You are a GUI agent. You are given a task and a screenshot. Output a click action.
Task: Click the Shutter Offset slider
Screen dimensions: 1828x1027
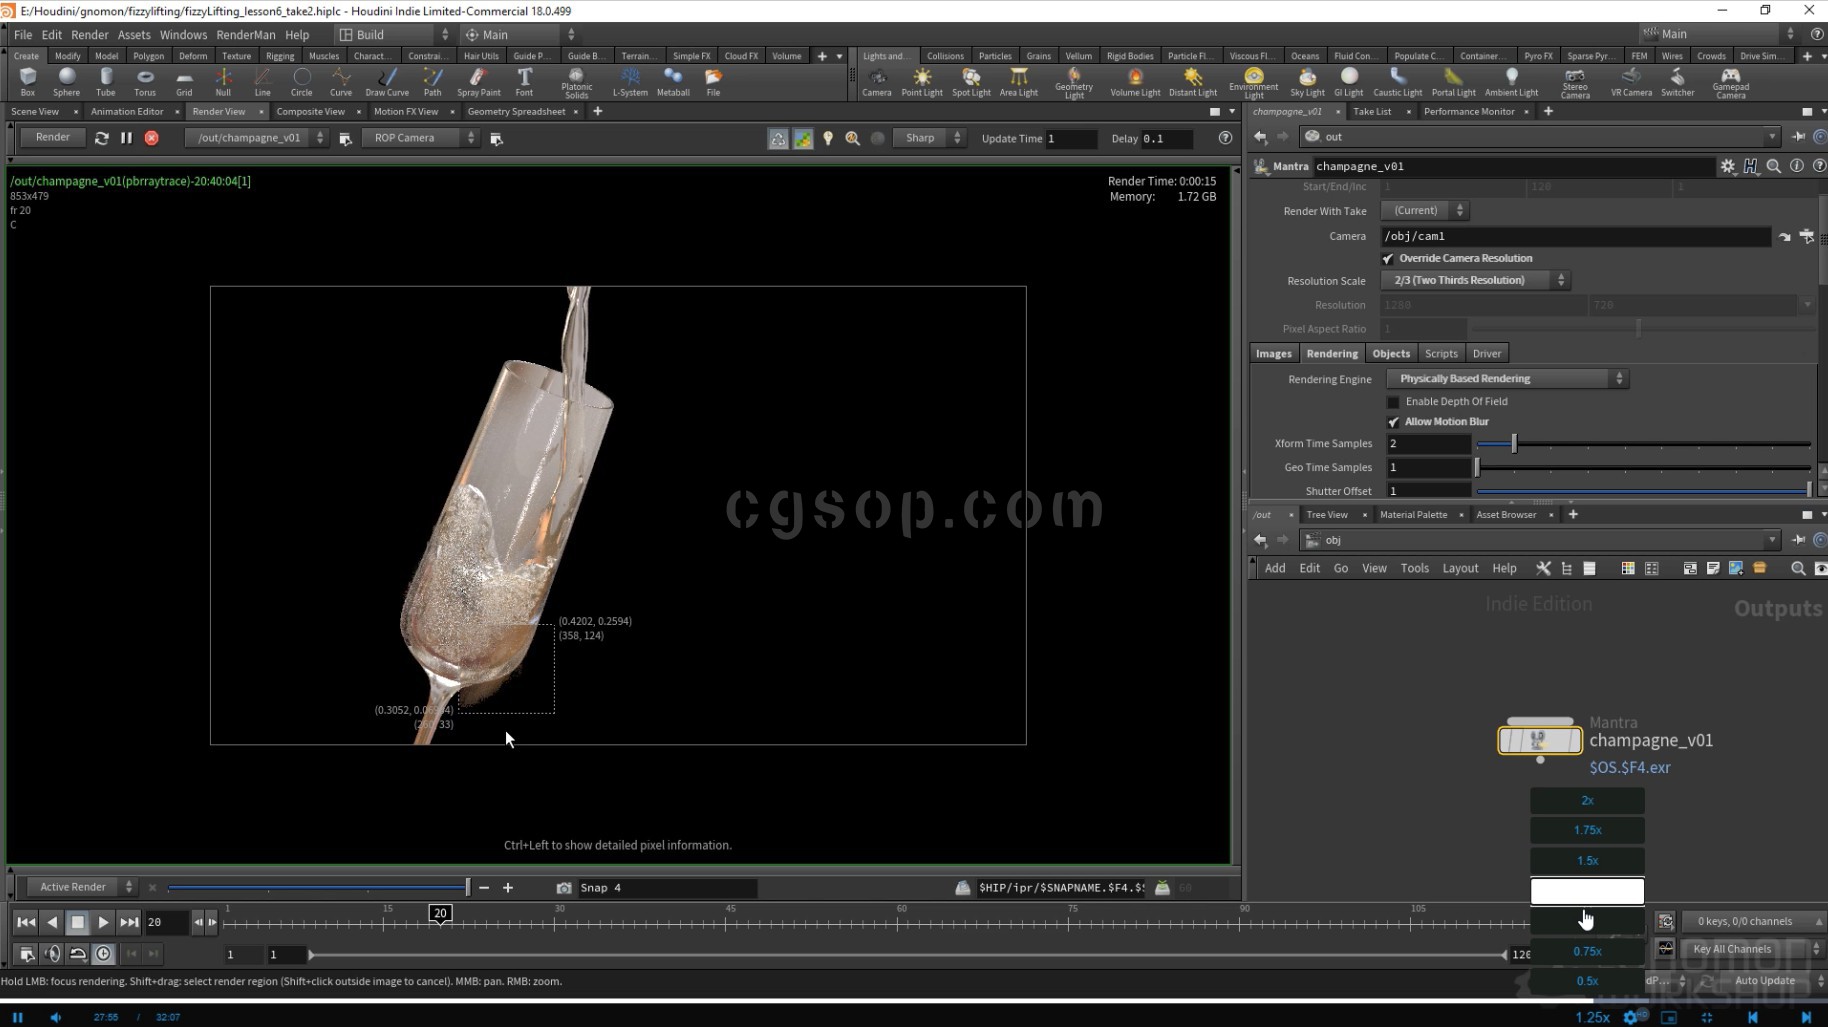[x=1643, y=491]
